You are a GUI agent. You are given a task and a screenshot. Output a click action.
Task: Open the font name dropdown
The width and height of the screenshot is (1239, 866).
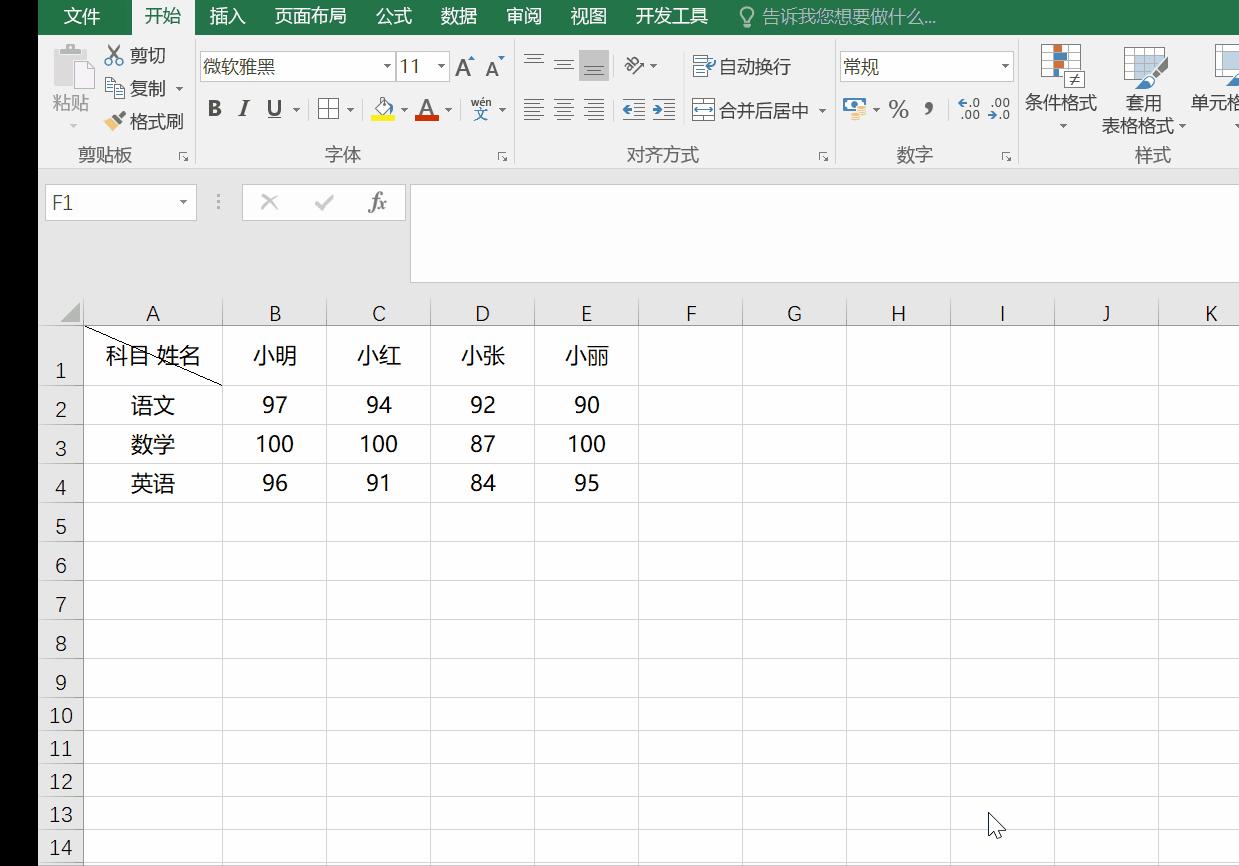[x=387, y=67]
